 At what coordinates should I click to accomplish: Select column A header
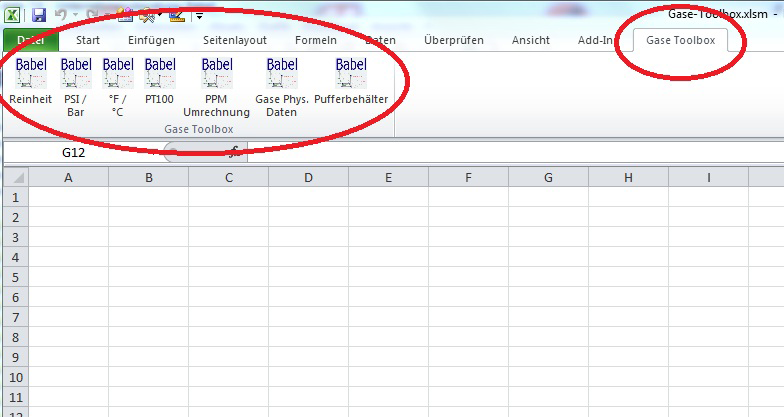(x=68, y=178)
